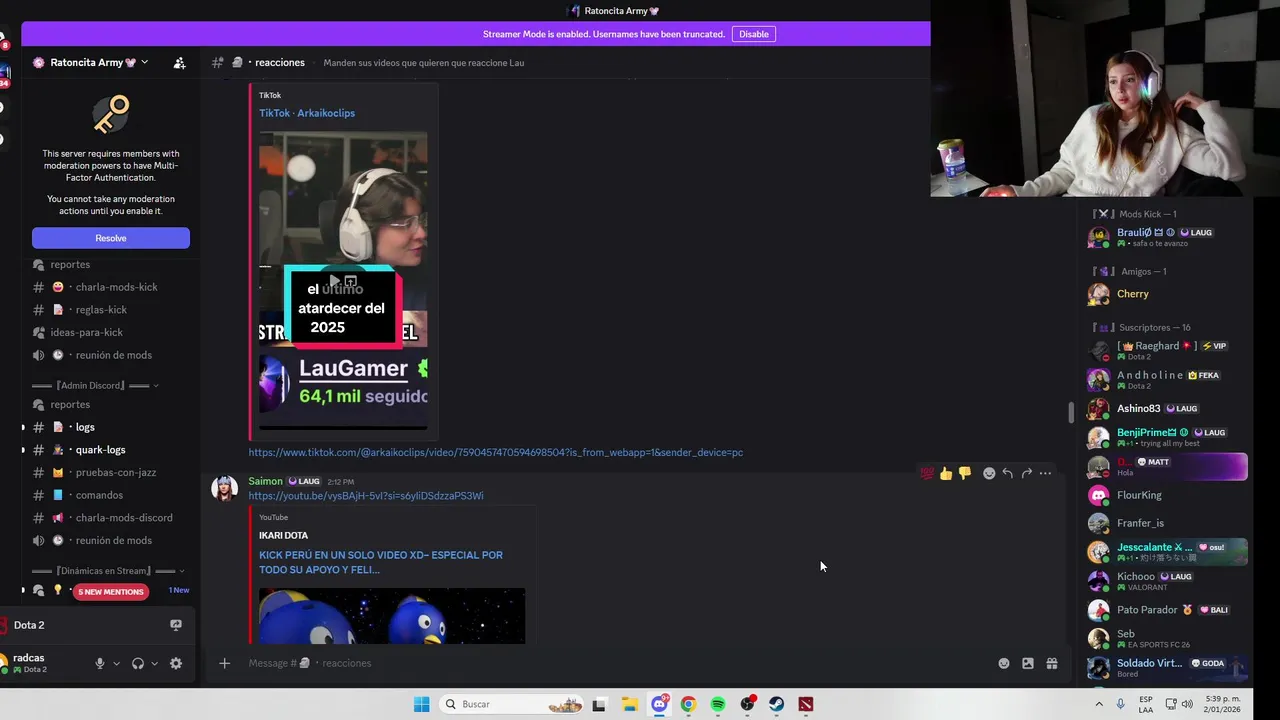Click the plus attachment button in message bar
The height and width of the screenshot is (720, 1280).
pos(224,663)
